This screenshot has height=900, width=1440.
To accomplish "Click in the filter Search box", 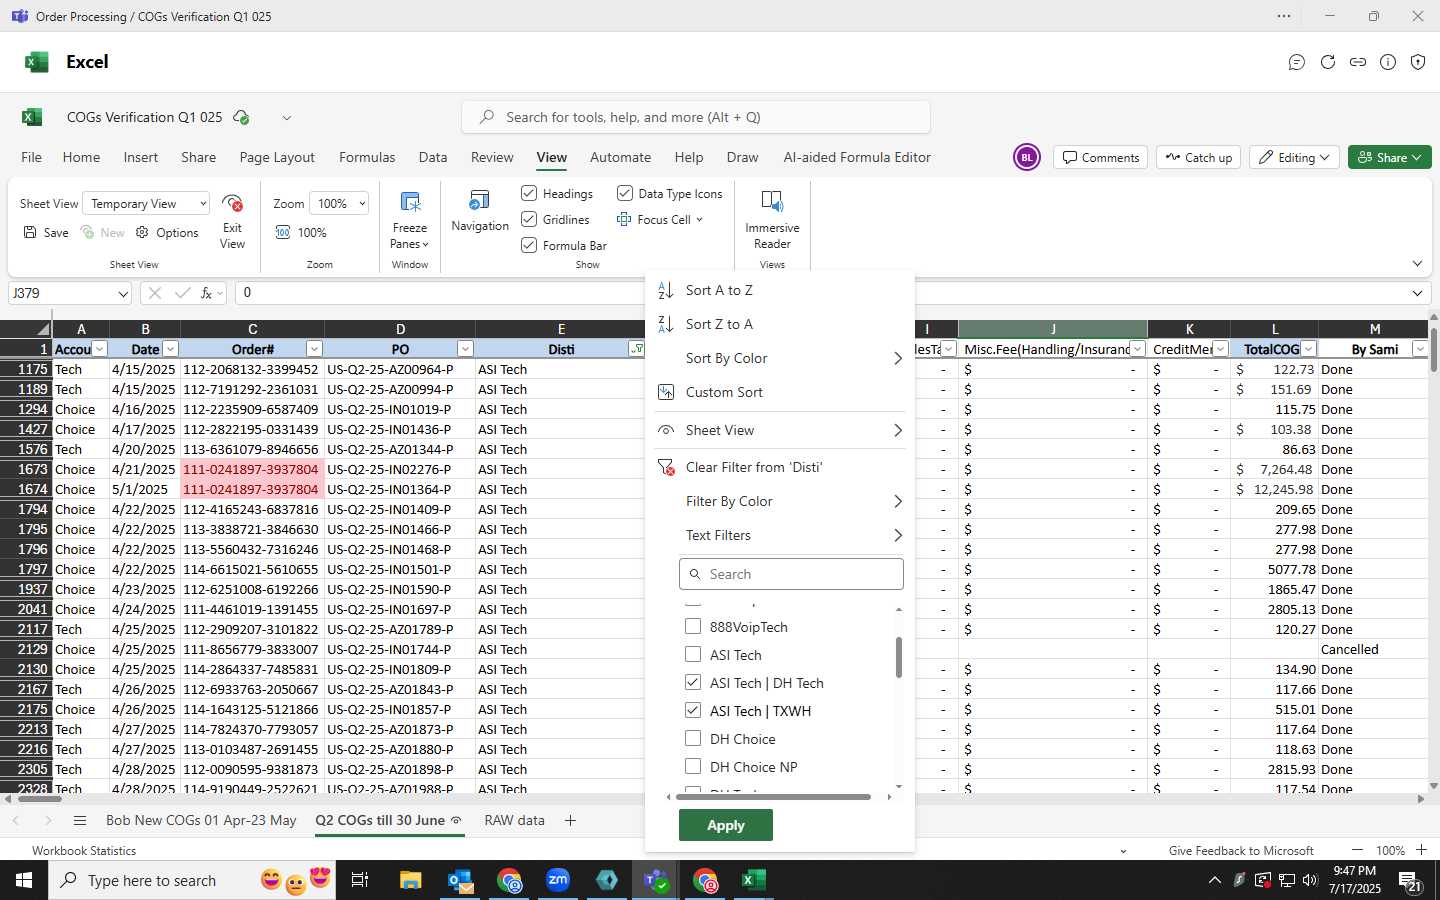I will pyautogui.click(x=791, y=574).
